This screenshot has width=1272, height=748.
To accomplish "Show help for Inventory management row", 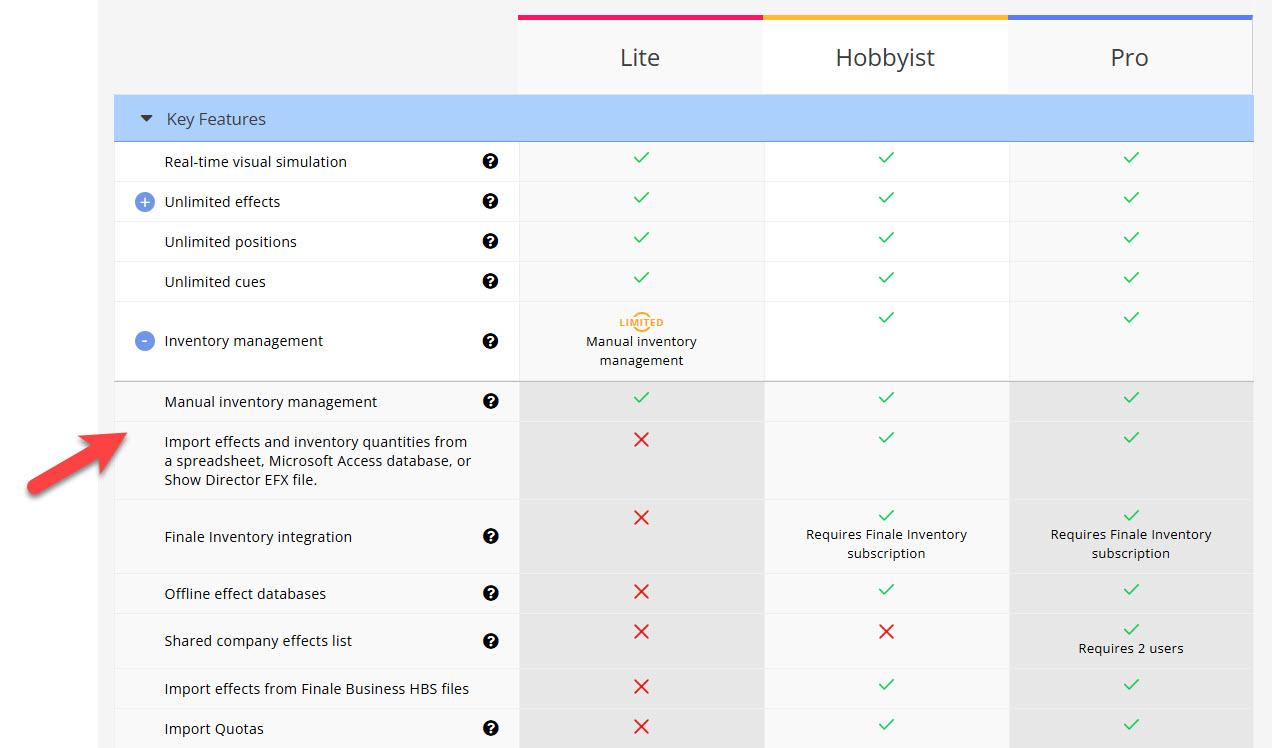I will 490,341.
